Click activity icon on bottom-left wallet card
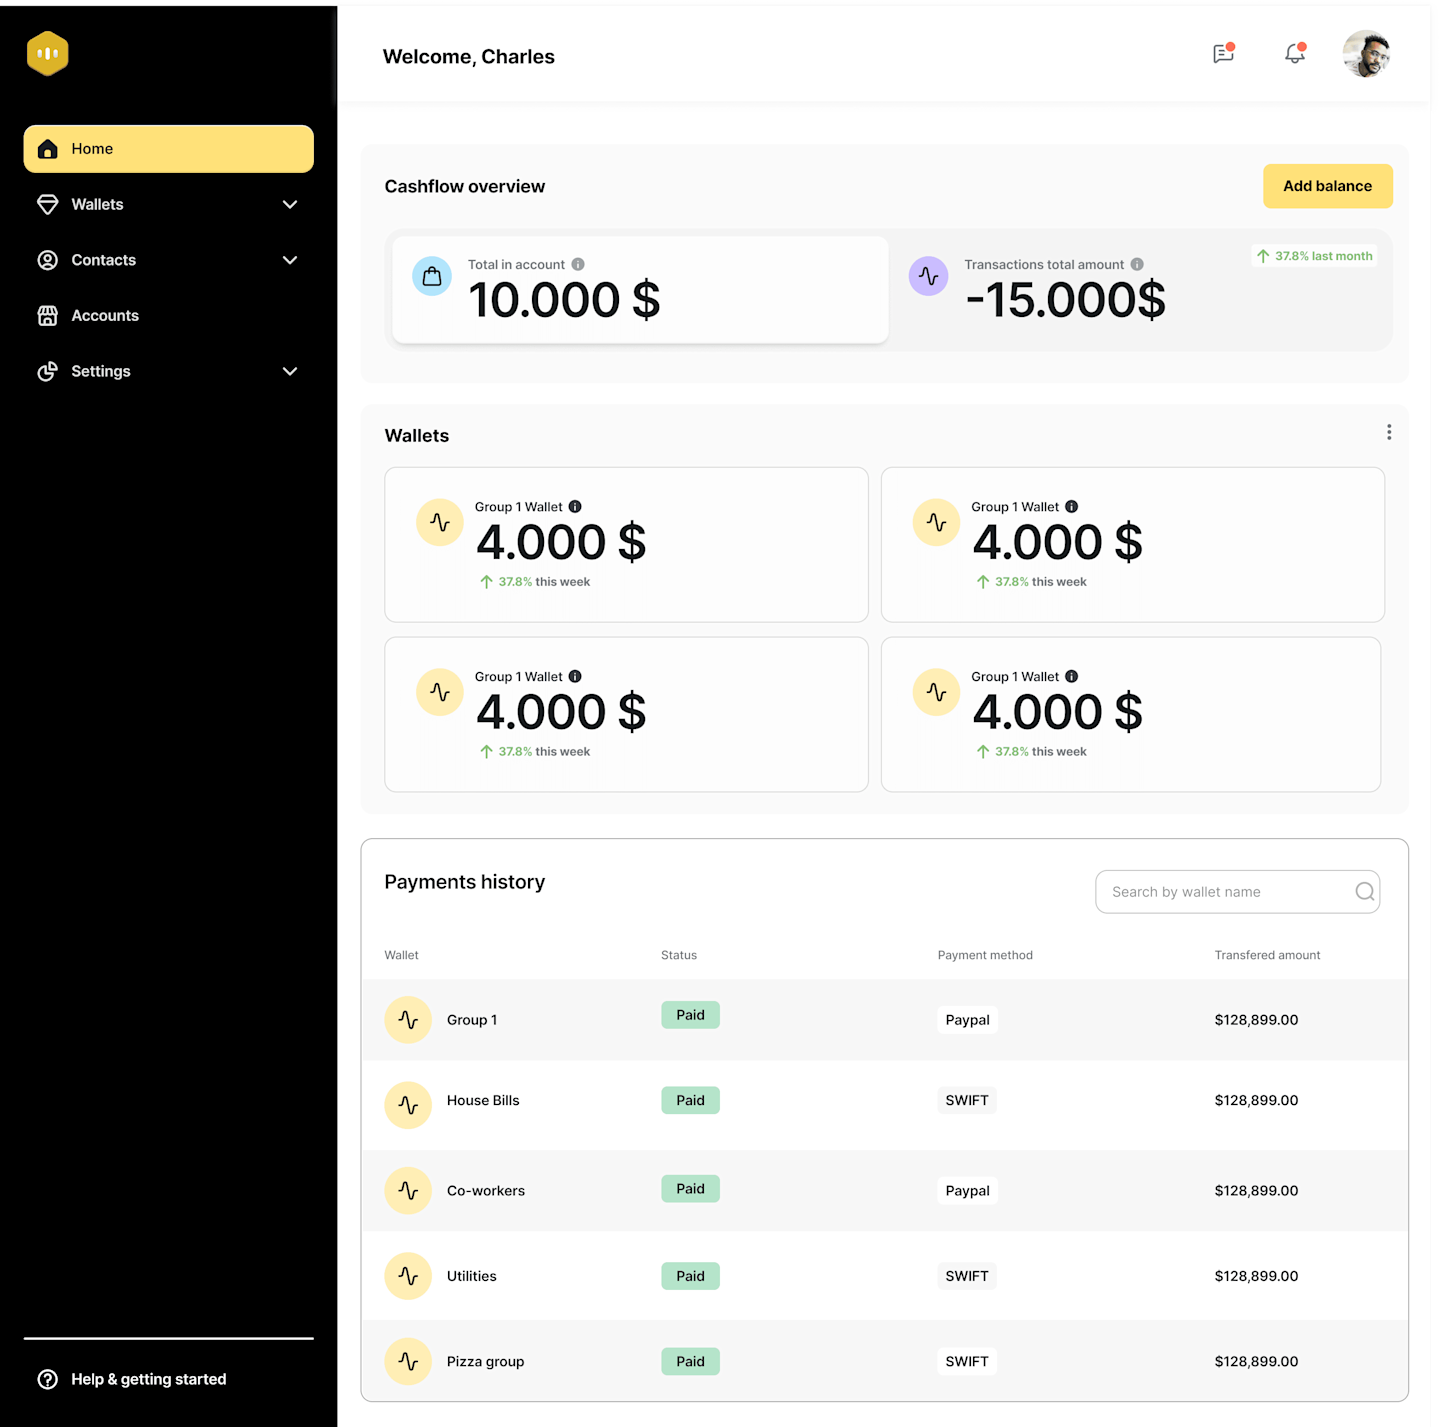Viewport: 1440px width, 1427px height. (440, 692)
